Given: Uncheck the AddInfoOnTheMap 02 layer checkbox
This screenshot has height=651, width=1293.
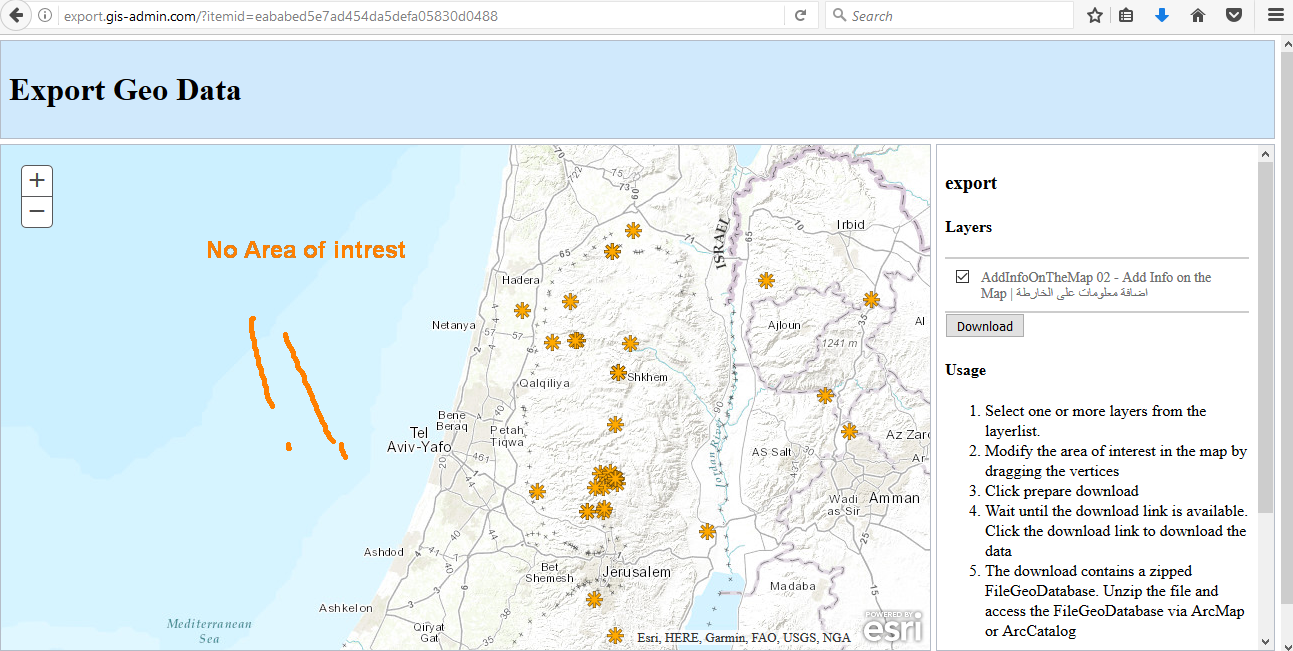Looking at the screenshot, I should [x=962, y=277].
